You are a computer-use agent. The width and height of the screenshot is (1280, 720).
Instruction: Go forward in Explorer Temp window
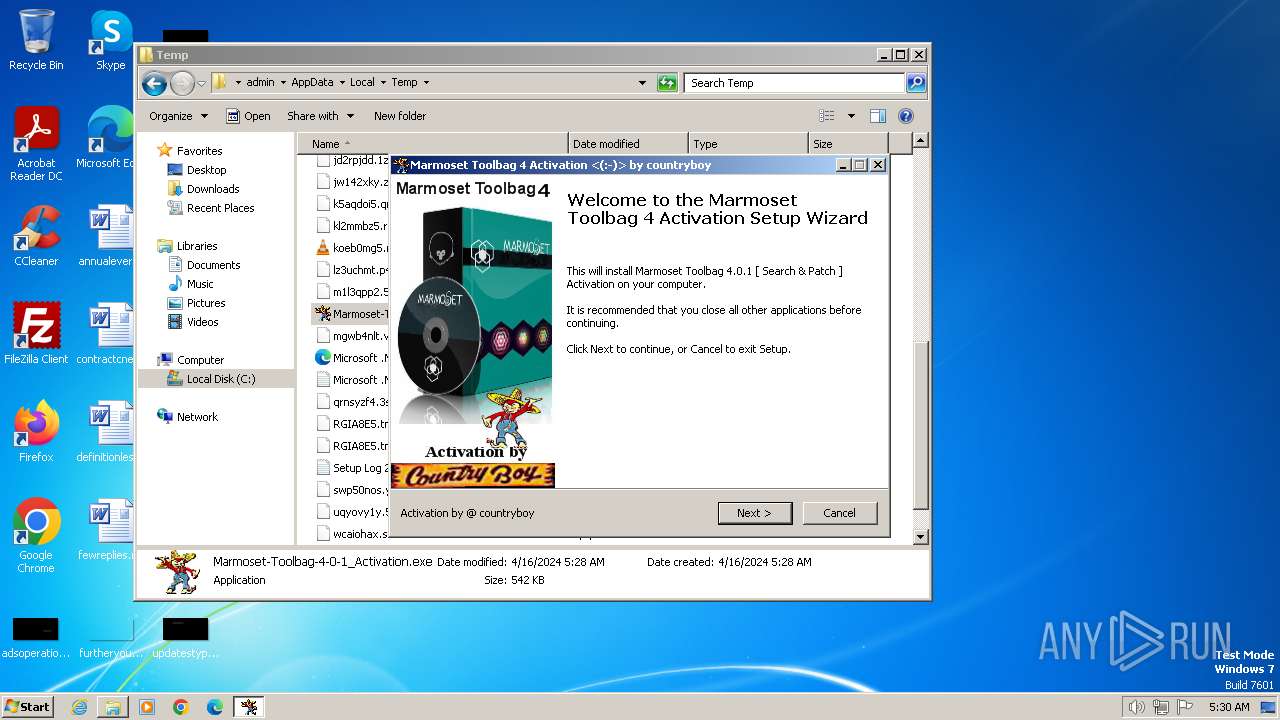(182, 83)
